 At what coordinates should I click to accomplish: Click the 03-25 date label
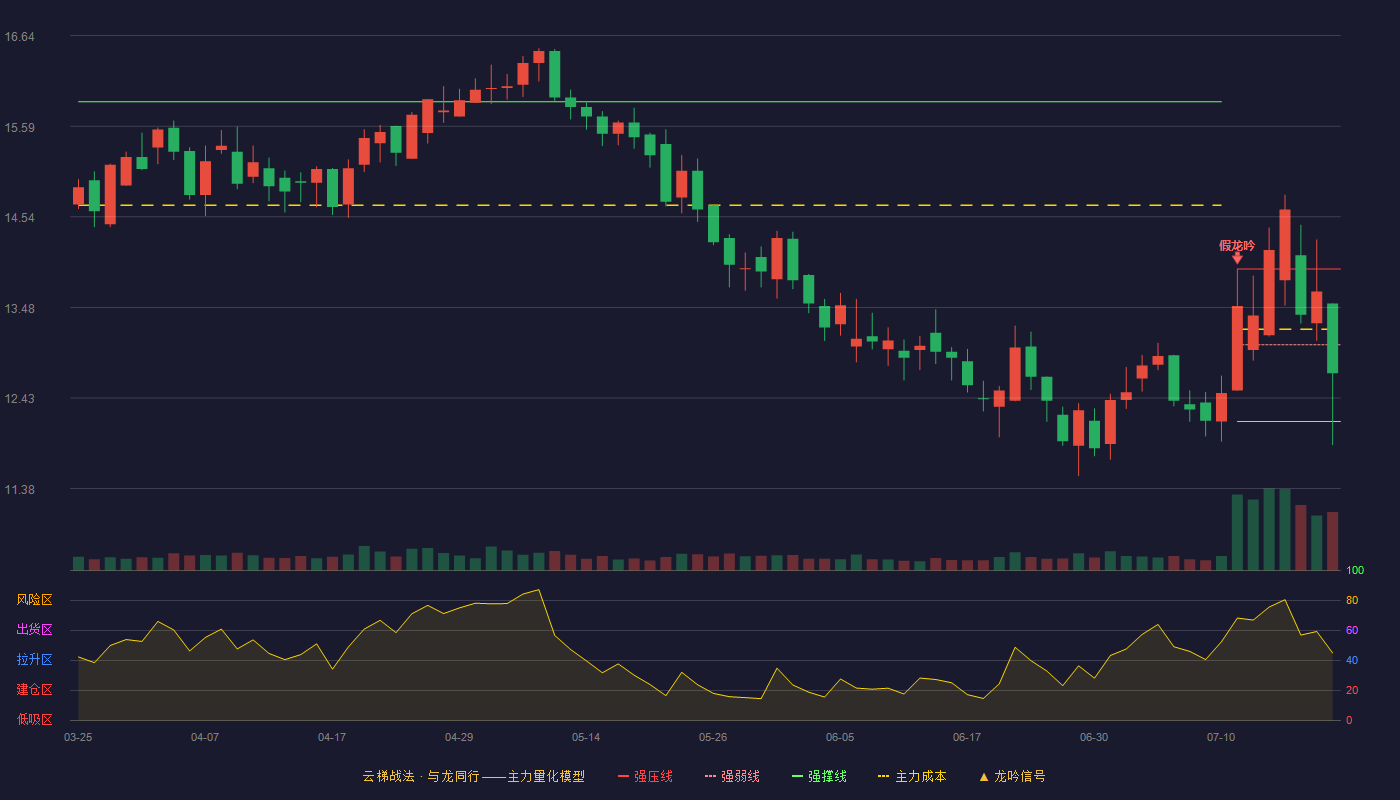[78, 737]
